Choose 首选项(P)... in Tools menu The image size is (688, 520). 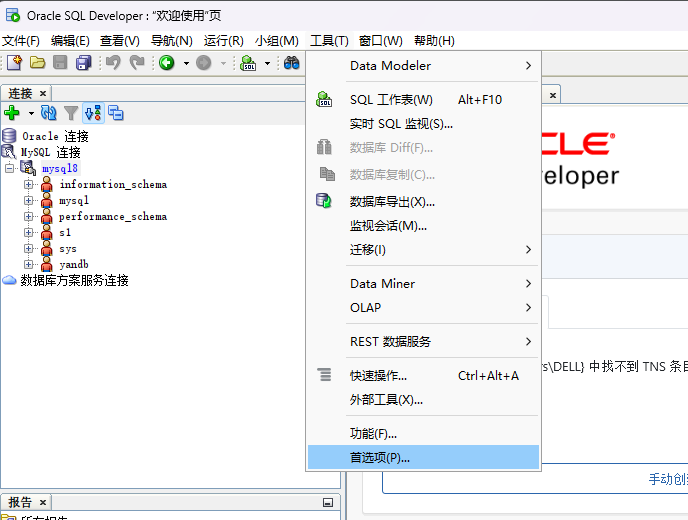(x=423, y=457)
